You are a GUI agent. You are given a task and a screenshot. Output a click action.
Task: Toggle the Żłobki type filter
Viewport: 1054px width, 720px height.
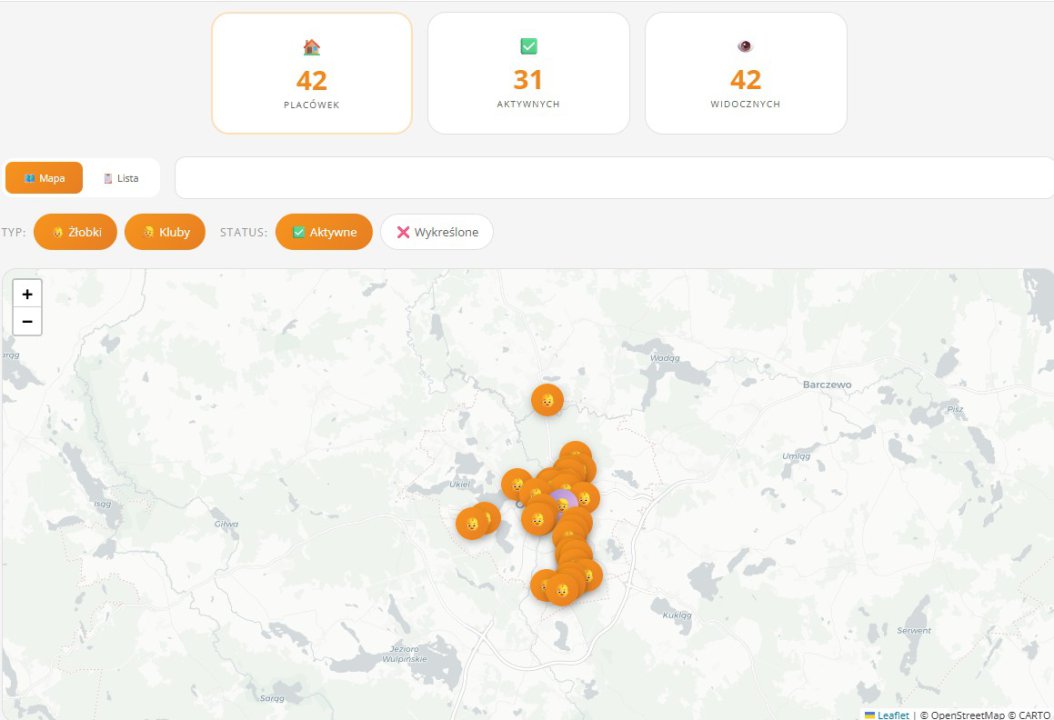(76, 232)
